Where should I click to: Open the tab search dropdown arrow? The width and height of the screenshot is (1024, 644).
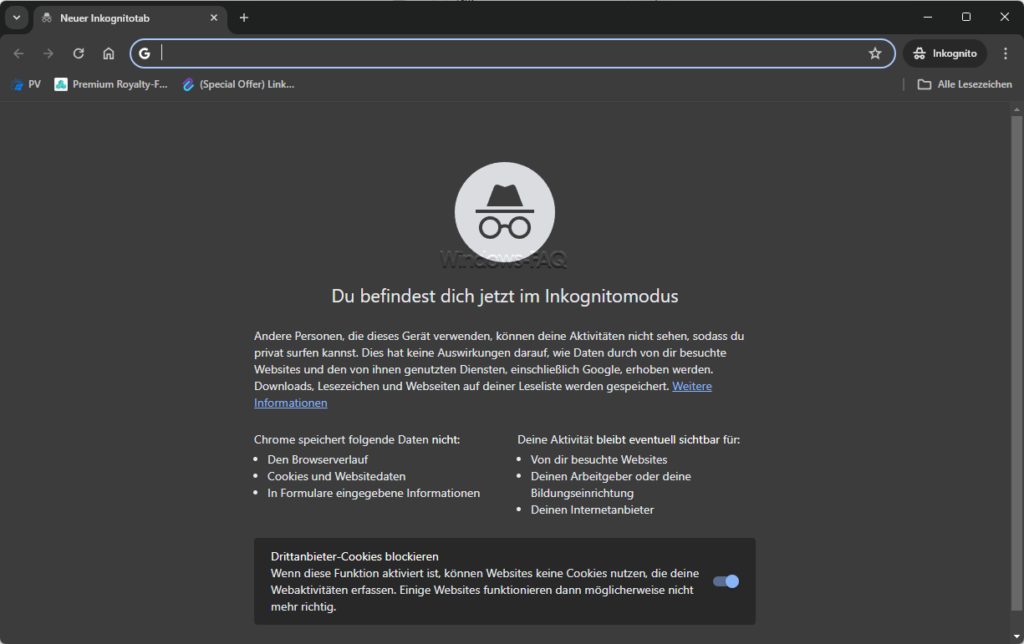pyautogui.click(x=16, y=18)
